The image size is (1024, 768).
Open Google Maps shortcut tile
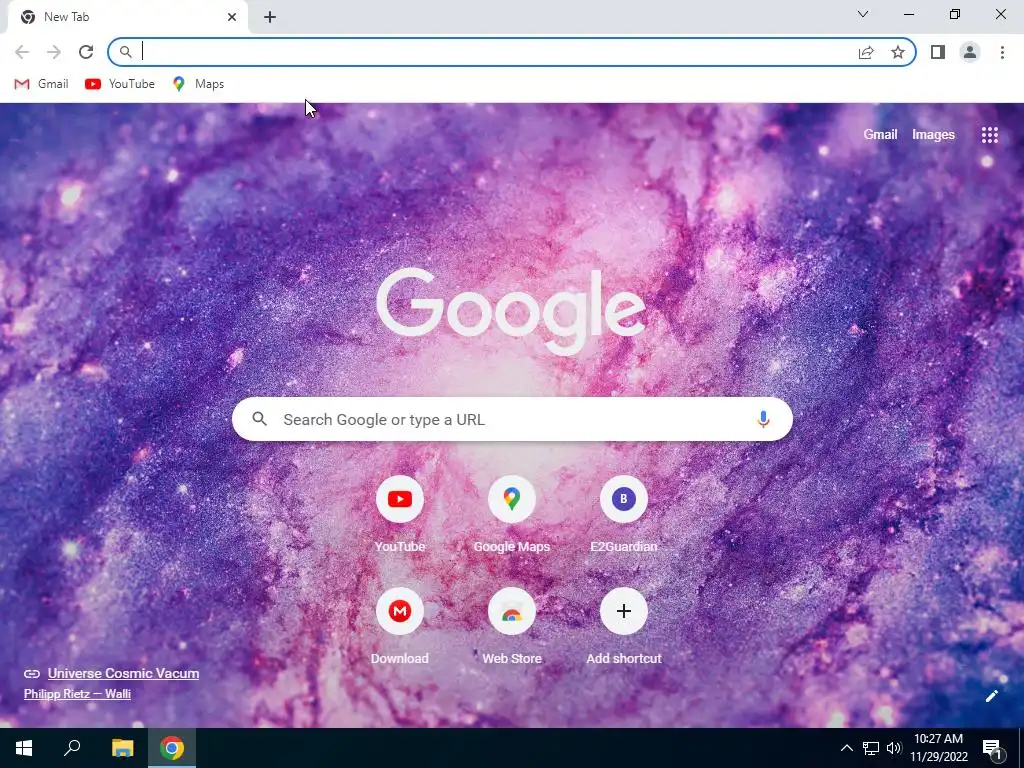(511, 516)
